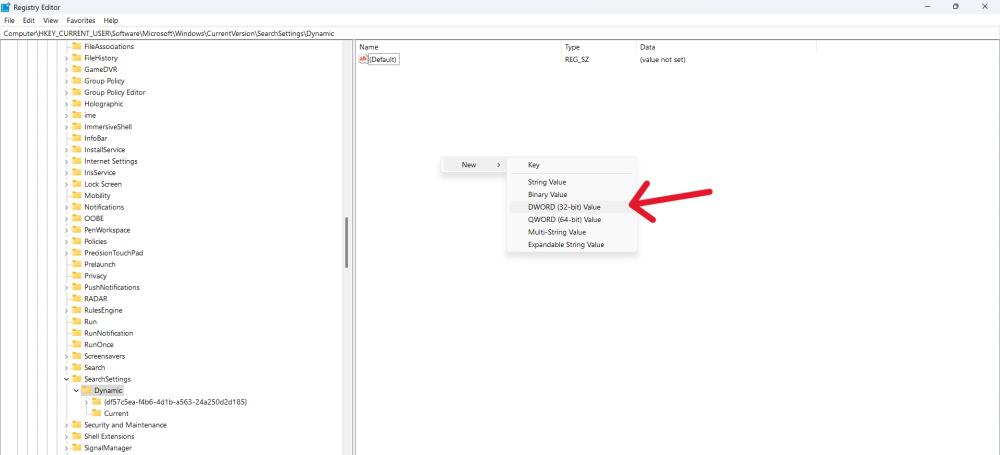The height and width of the screenshot is (455, 1000).
Task: Click the (value not set) data cell
Action: click(x=662, y=59)
